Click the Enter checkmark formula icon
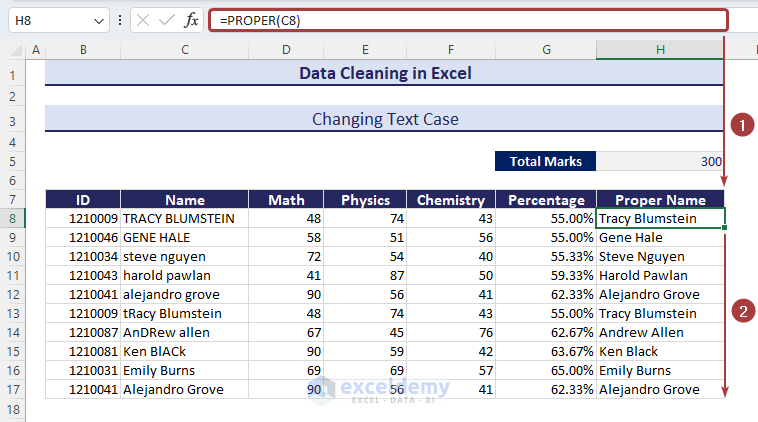This screenshot has height=422, width=758. point(167,20)
